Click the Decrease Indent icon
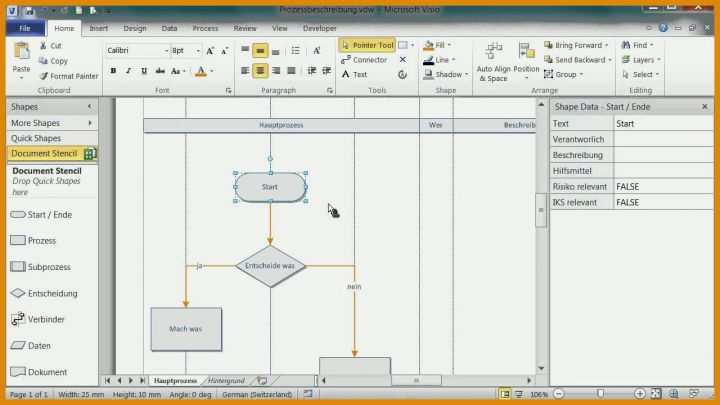The height and width of the screenshot is (405, 720). (312, 71)
